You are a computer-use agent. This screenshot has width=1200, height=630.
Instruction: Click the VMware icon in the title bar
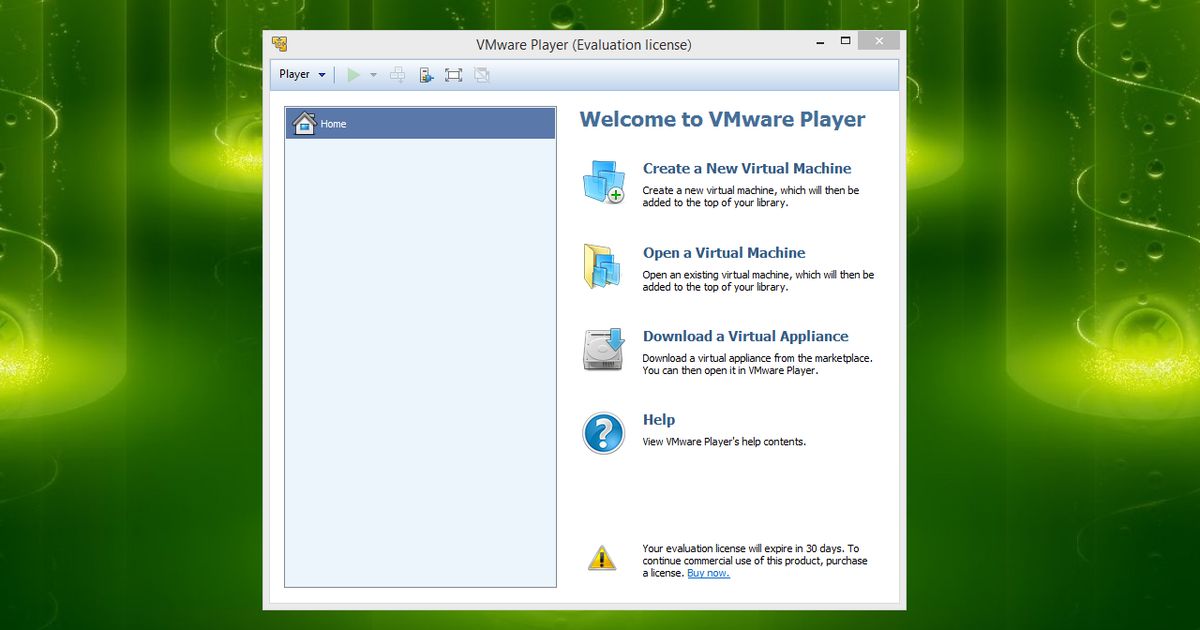(280, 44)
